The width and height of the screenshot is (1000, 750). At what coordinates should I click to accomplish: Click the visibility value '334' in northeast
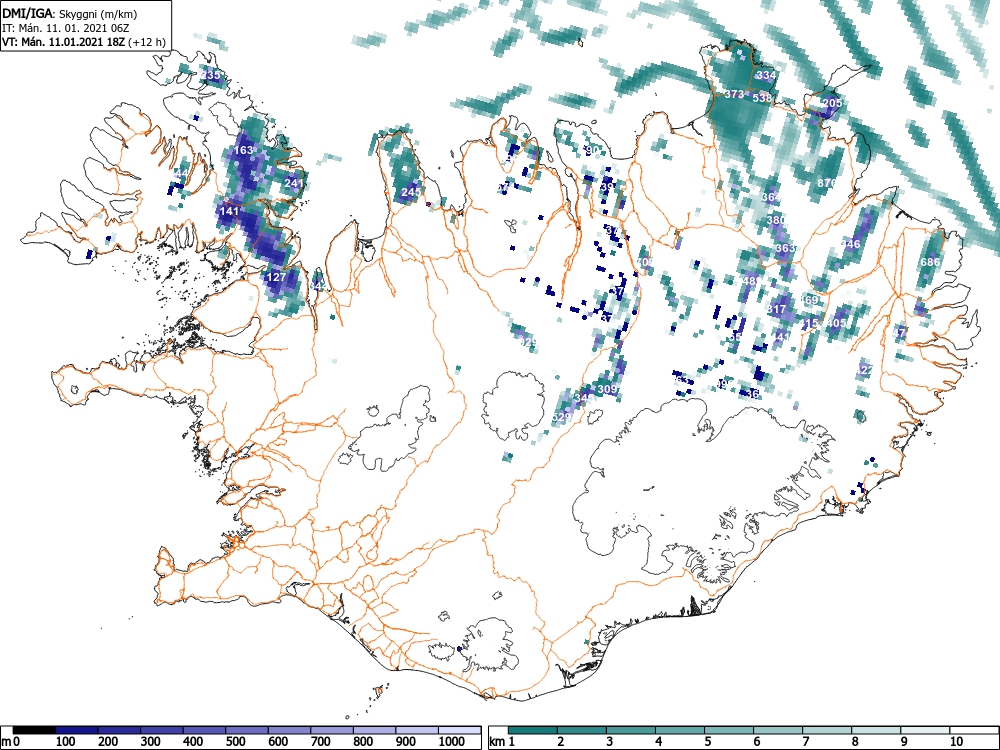(x=766, y=75)
